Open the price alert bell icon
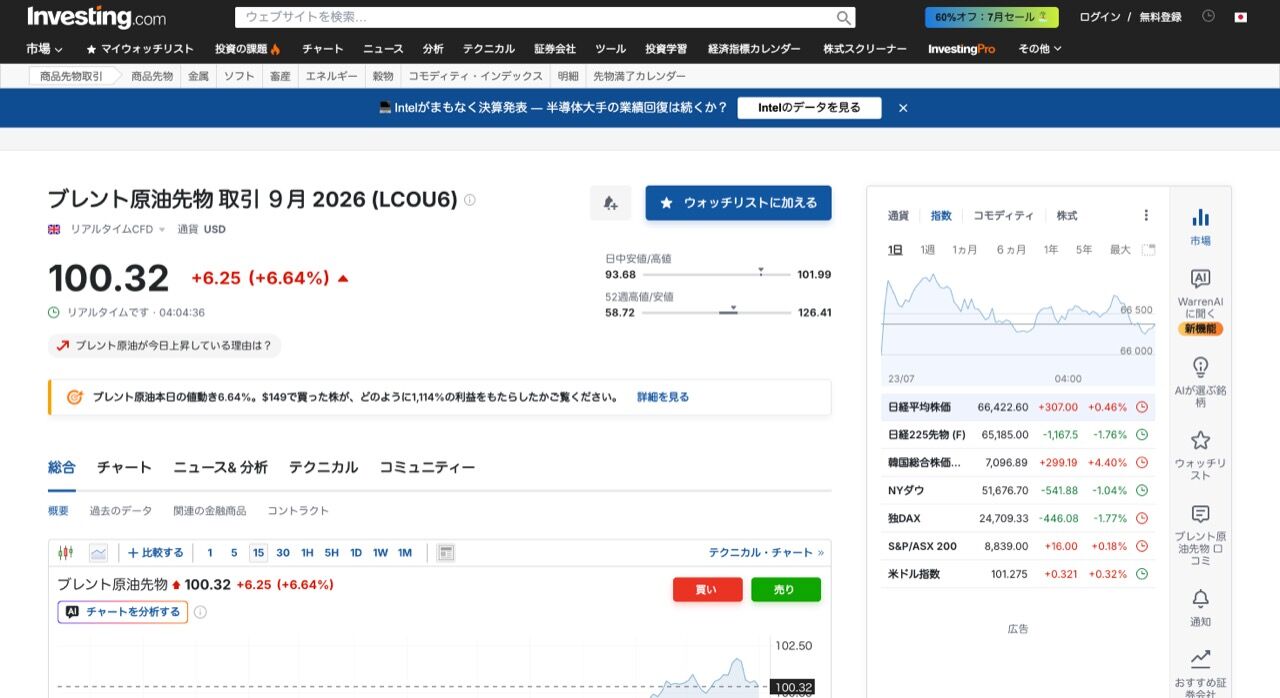The height and width of the screenshot is (698, 1280). (610, 203)
